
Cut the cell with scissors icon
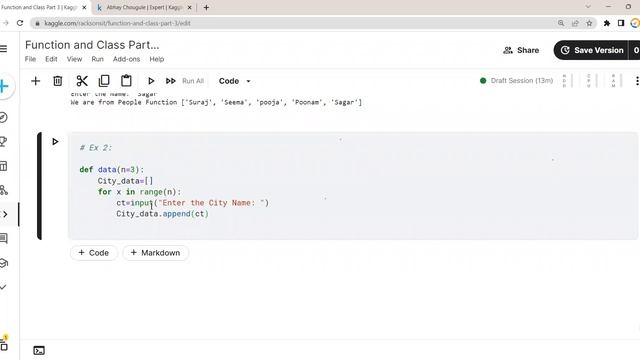click(82, 81)
